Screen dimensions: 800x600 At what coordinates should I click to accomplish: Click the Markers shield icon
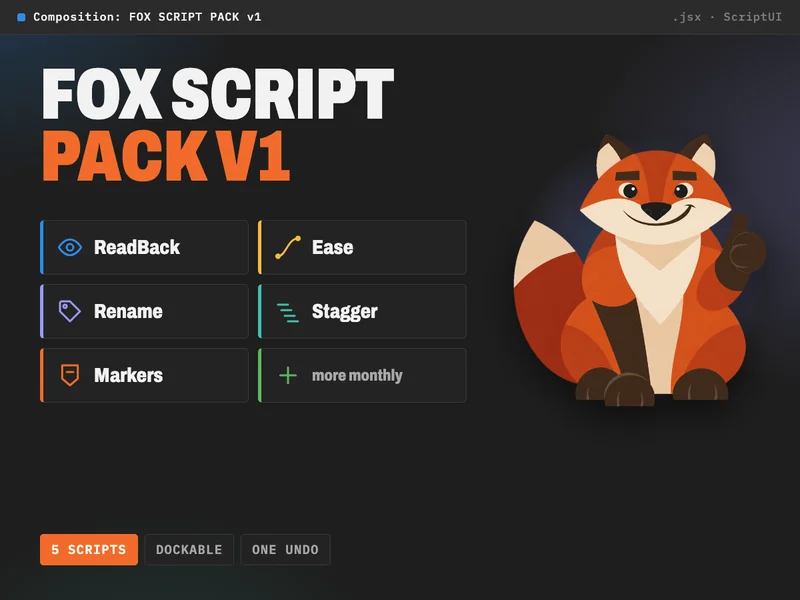point(70,376)
